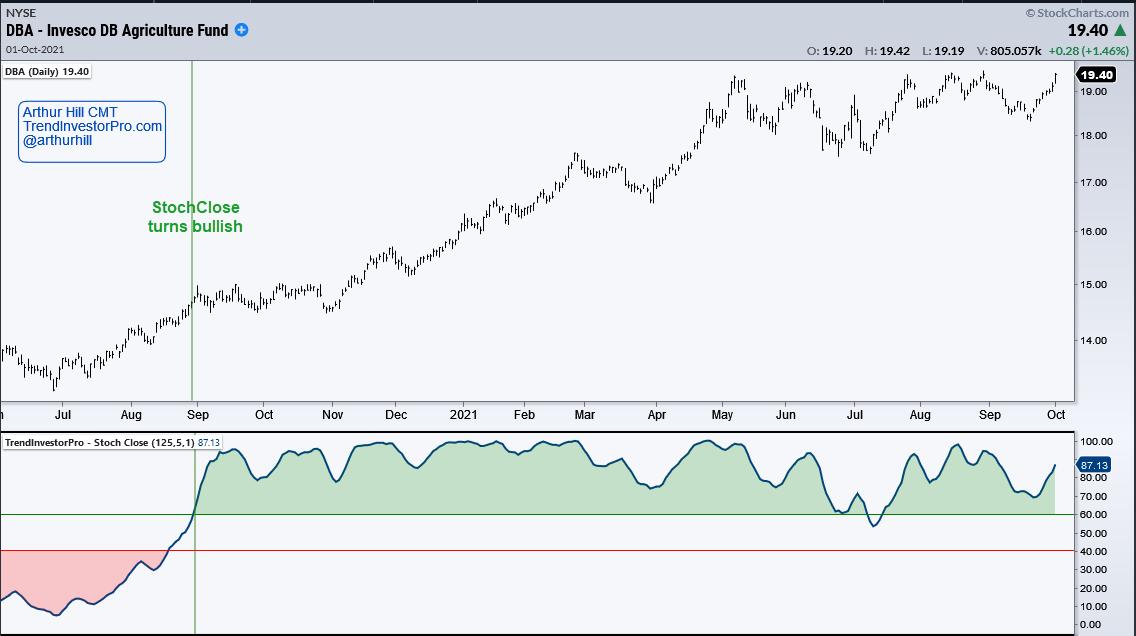1136x636 pixels.
Task: Click the May label on the date axis
Action: click(x=721, y=414)
